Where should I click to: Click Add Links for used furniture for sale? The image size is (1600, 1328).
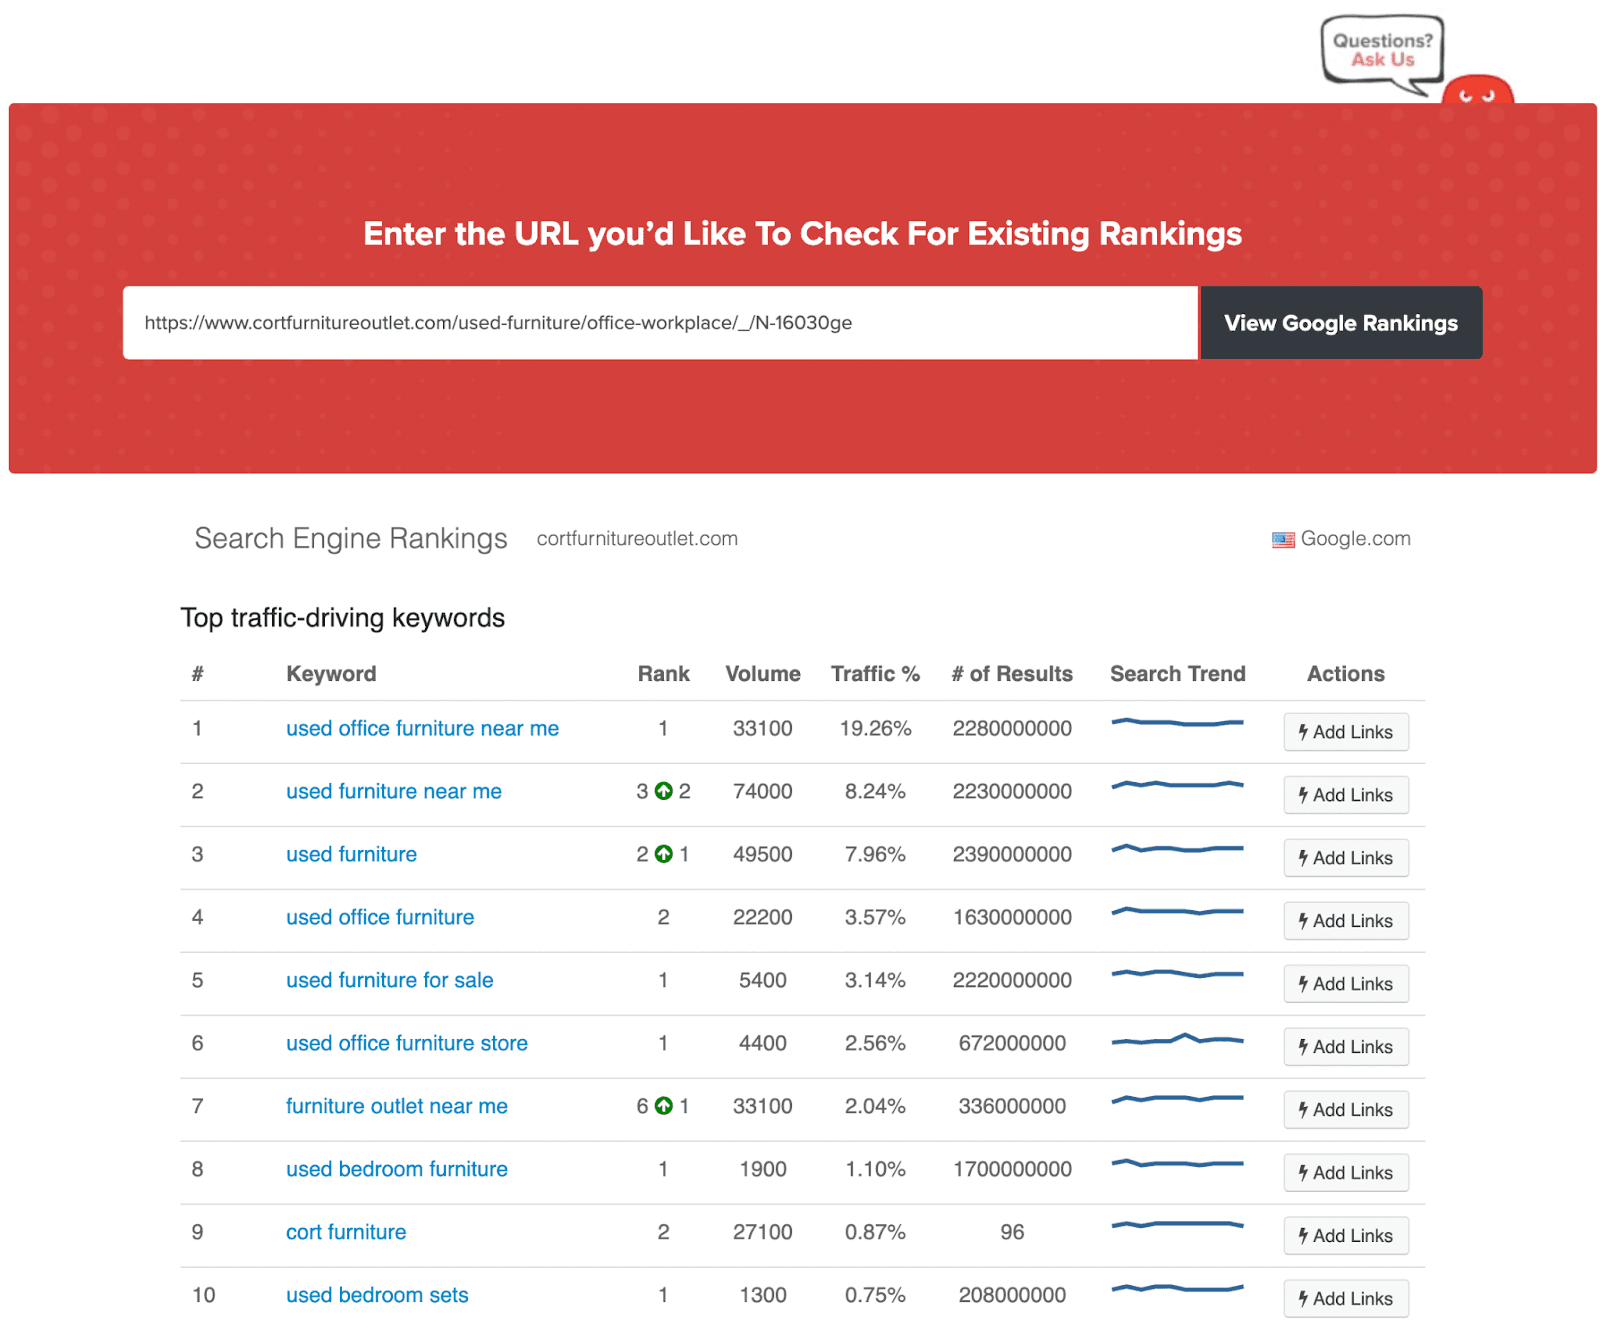point(1345,983)
